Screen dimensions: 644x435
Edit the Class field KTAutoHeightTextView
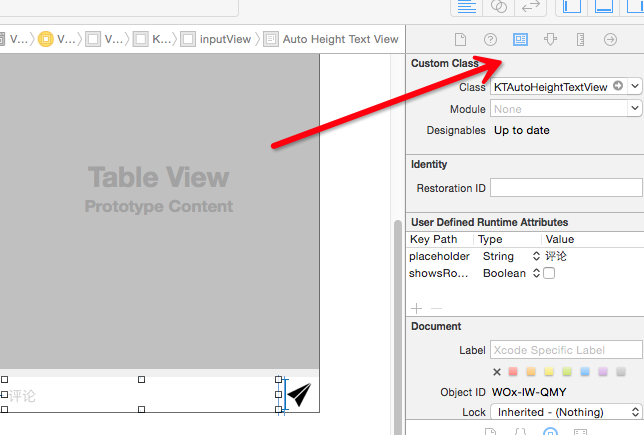coord(551,87)
